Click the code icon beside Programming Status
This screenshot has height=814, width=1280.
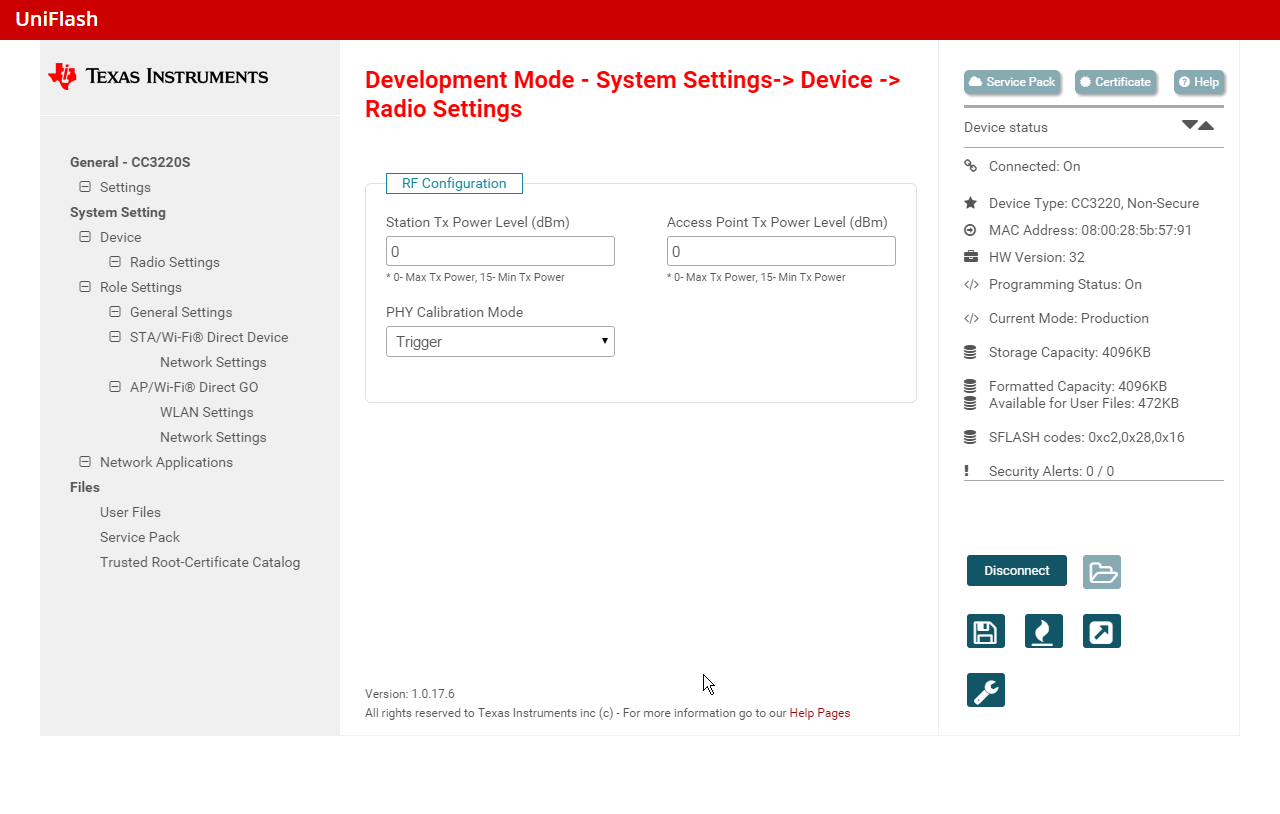point(971,284)
